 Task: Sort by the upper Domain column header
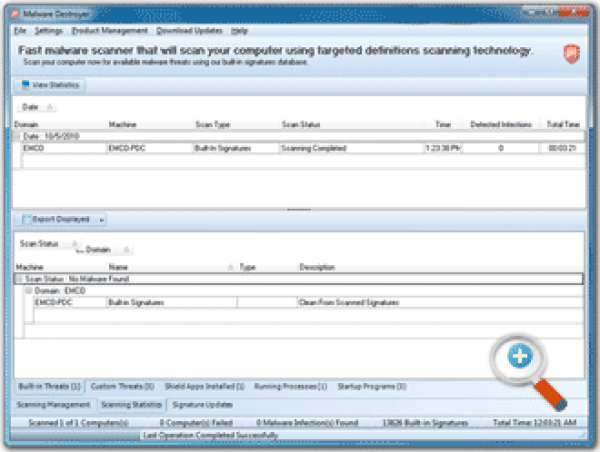[x=26, y=124]
